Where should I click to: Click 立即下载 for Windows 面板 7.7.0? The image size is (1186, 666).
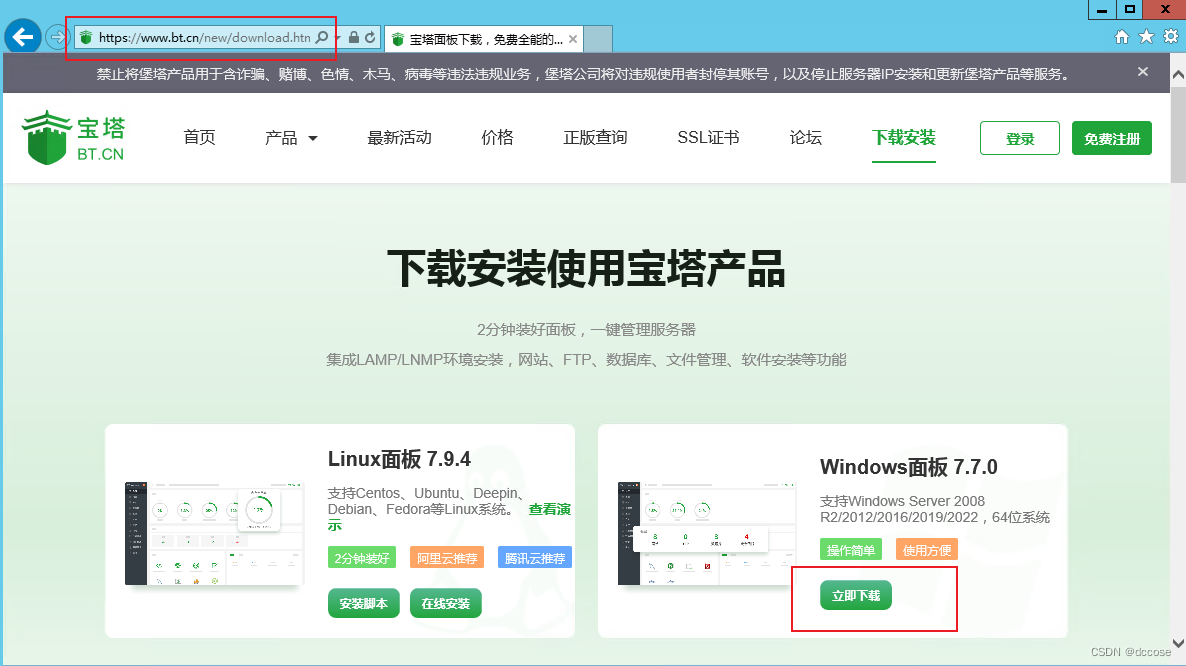click(856, 594)
